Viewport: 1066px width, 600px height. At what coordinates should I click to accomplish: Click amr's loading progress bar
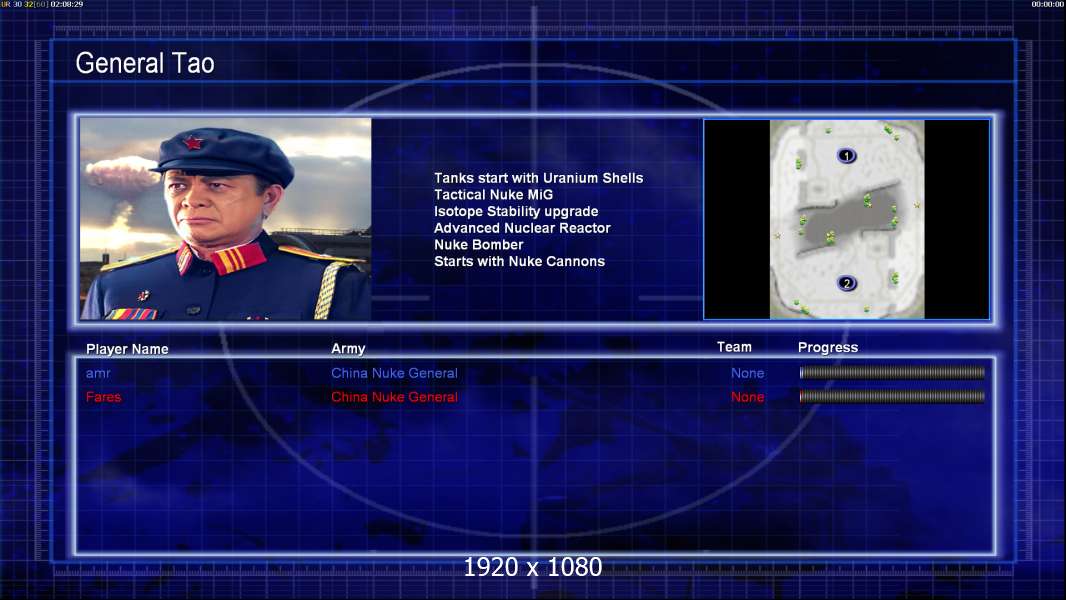point(892,372)
